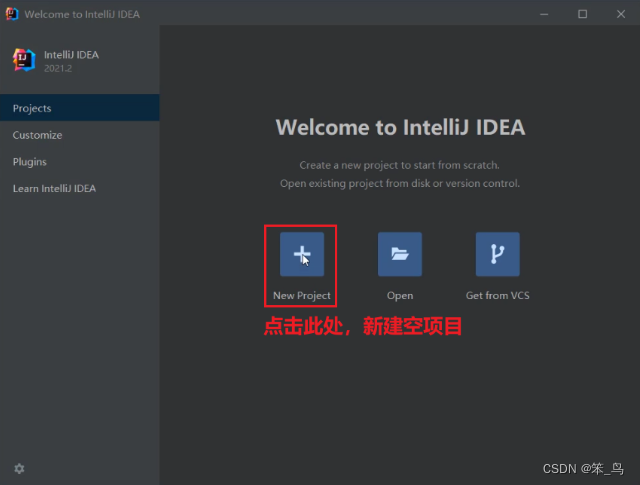The image size is (640, 485).
Task: Click the New Project plus icon
Action: point(302,254)
